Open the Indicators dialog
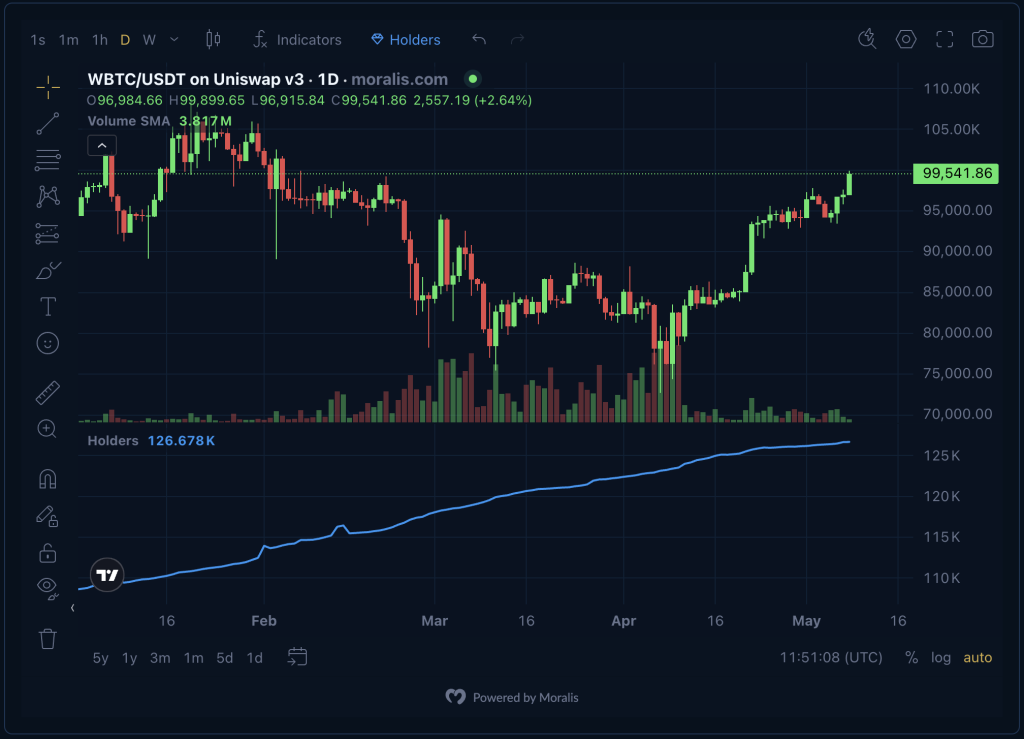The width and height of the screenshot is (1024, 739). click(297, 40)
